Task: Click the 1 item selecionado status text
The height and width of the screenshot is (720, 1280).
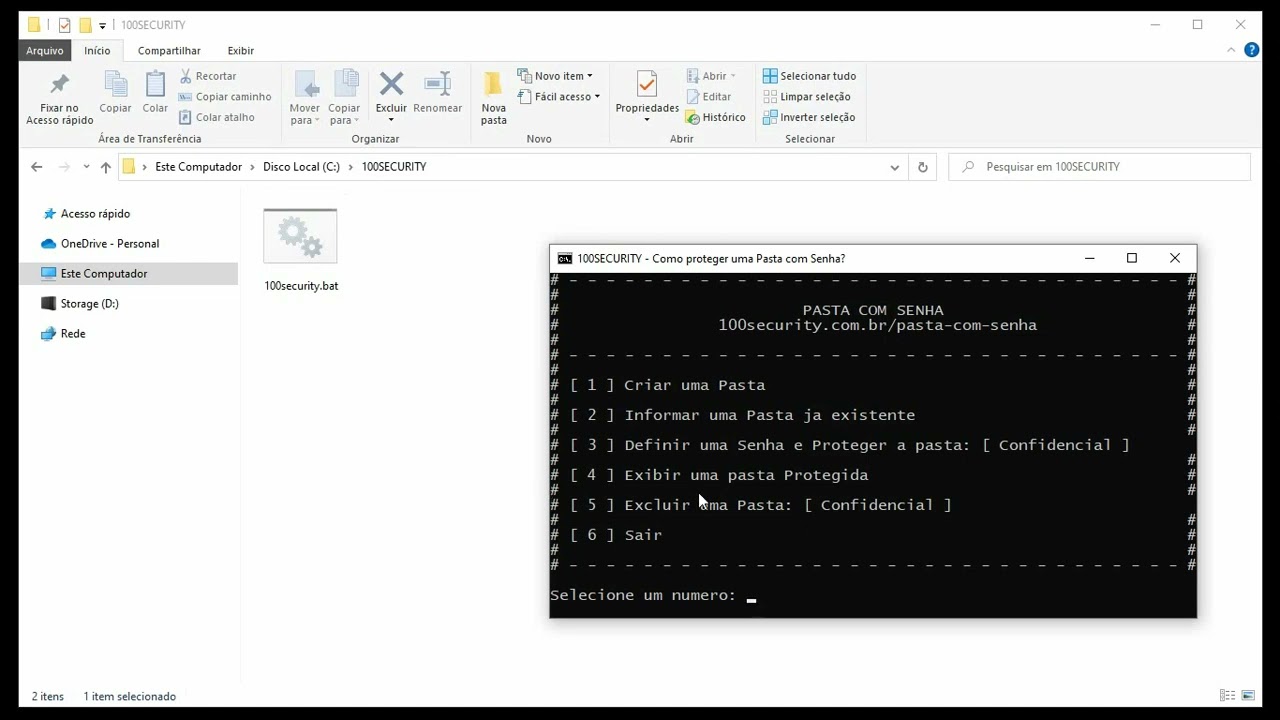Action: click(x=130, y=696)
